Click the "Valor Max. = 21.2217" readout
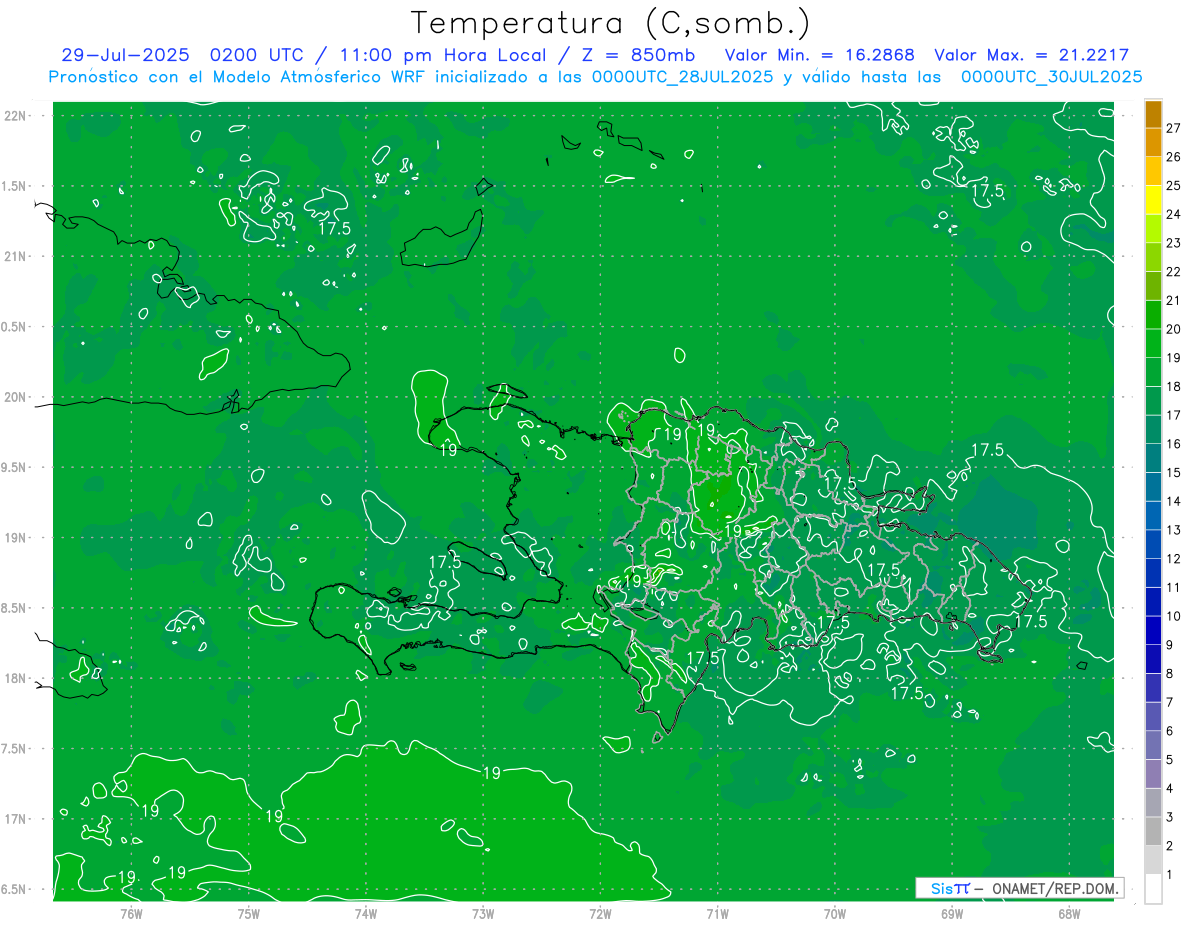This screenshot has height=927, width=1200. (x=1031, y=55)
